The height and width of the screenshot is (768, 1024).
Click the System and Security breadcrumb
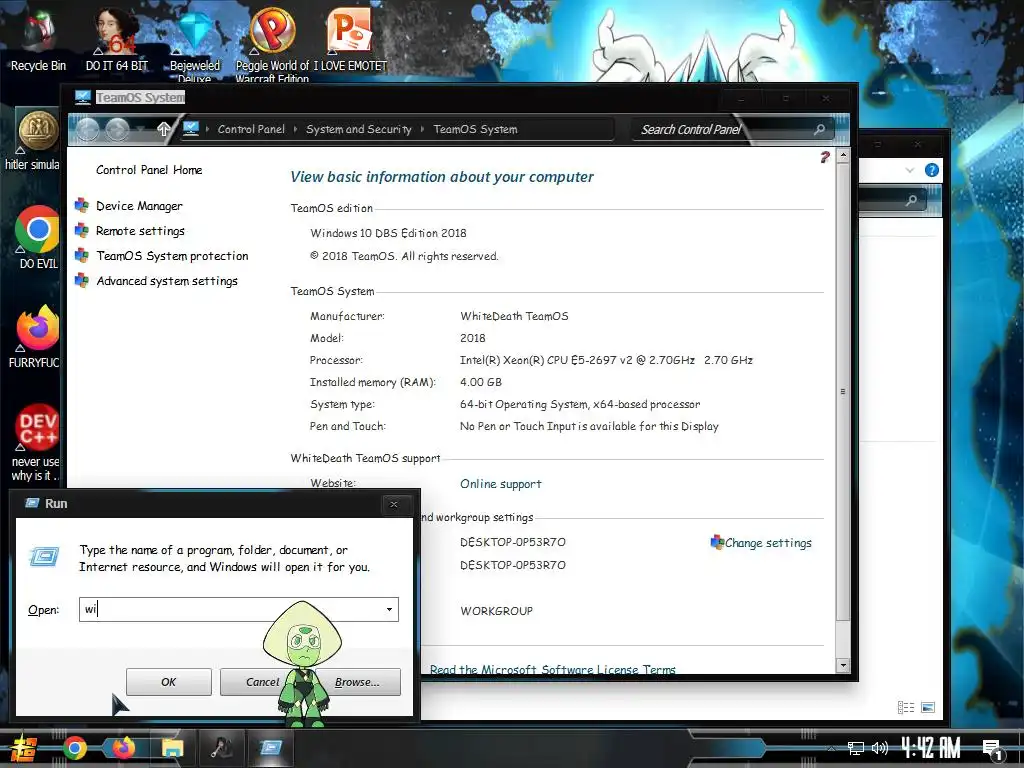pyautogui.click(x=359, y=129)
